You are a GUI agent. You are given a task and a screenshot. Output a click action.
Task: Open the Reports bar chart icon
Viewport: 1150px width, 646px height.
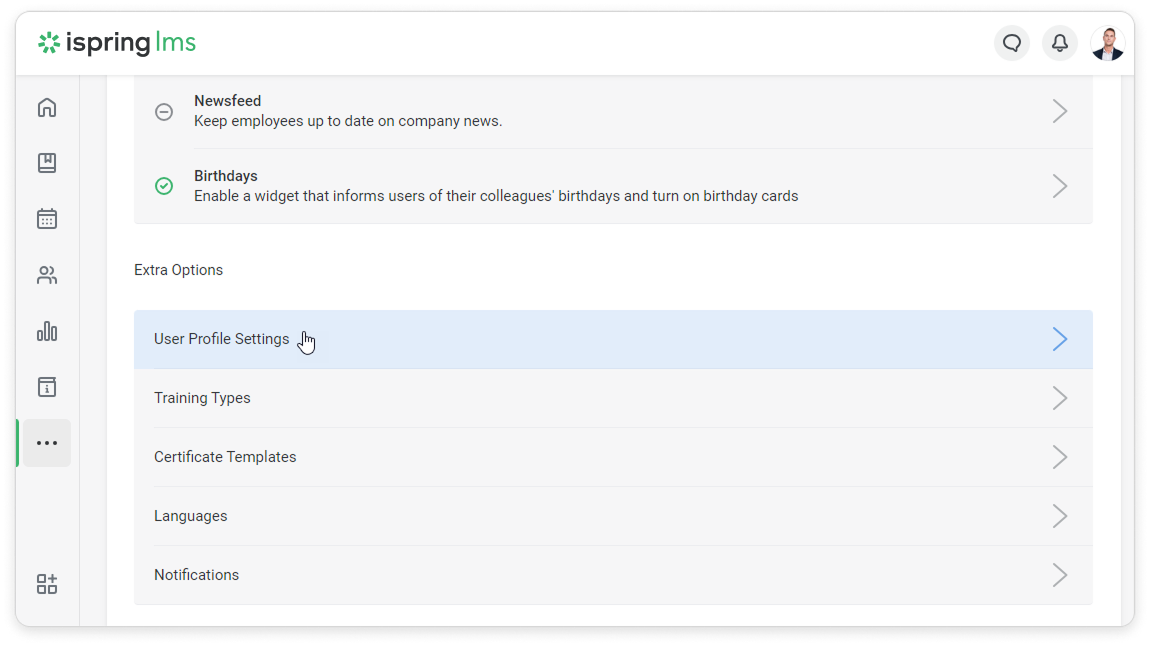coord(47,331)
